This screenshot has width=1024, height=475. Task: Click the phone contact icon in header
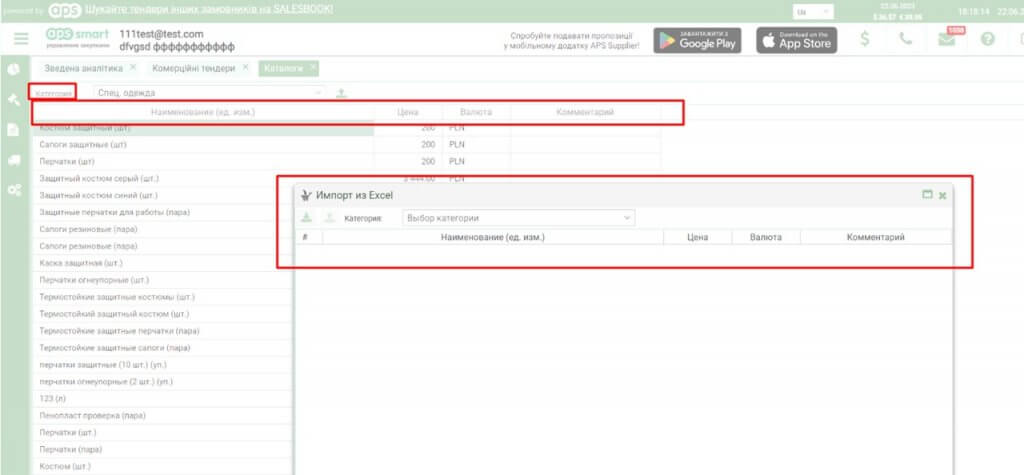905,39
